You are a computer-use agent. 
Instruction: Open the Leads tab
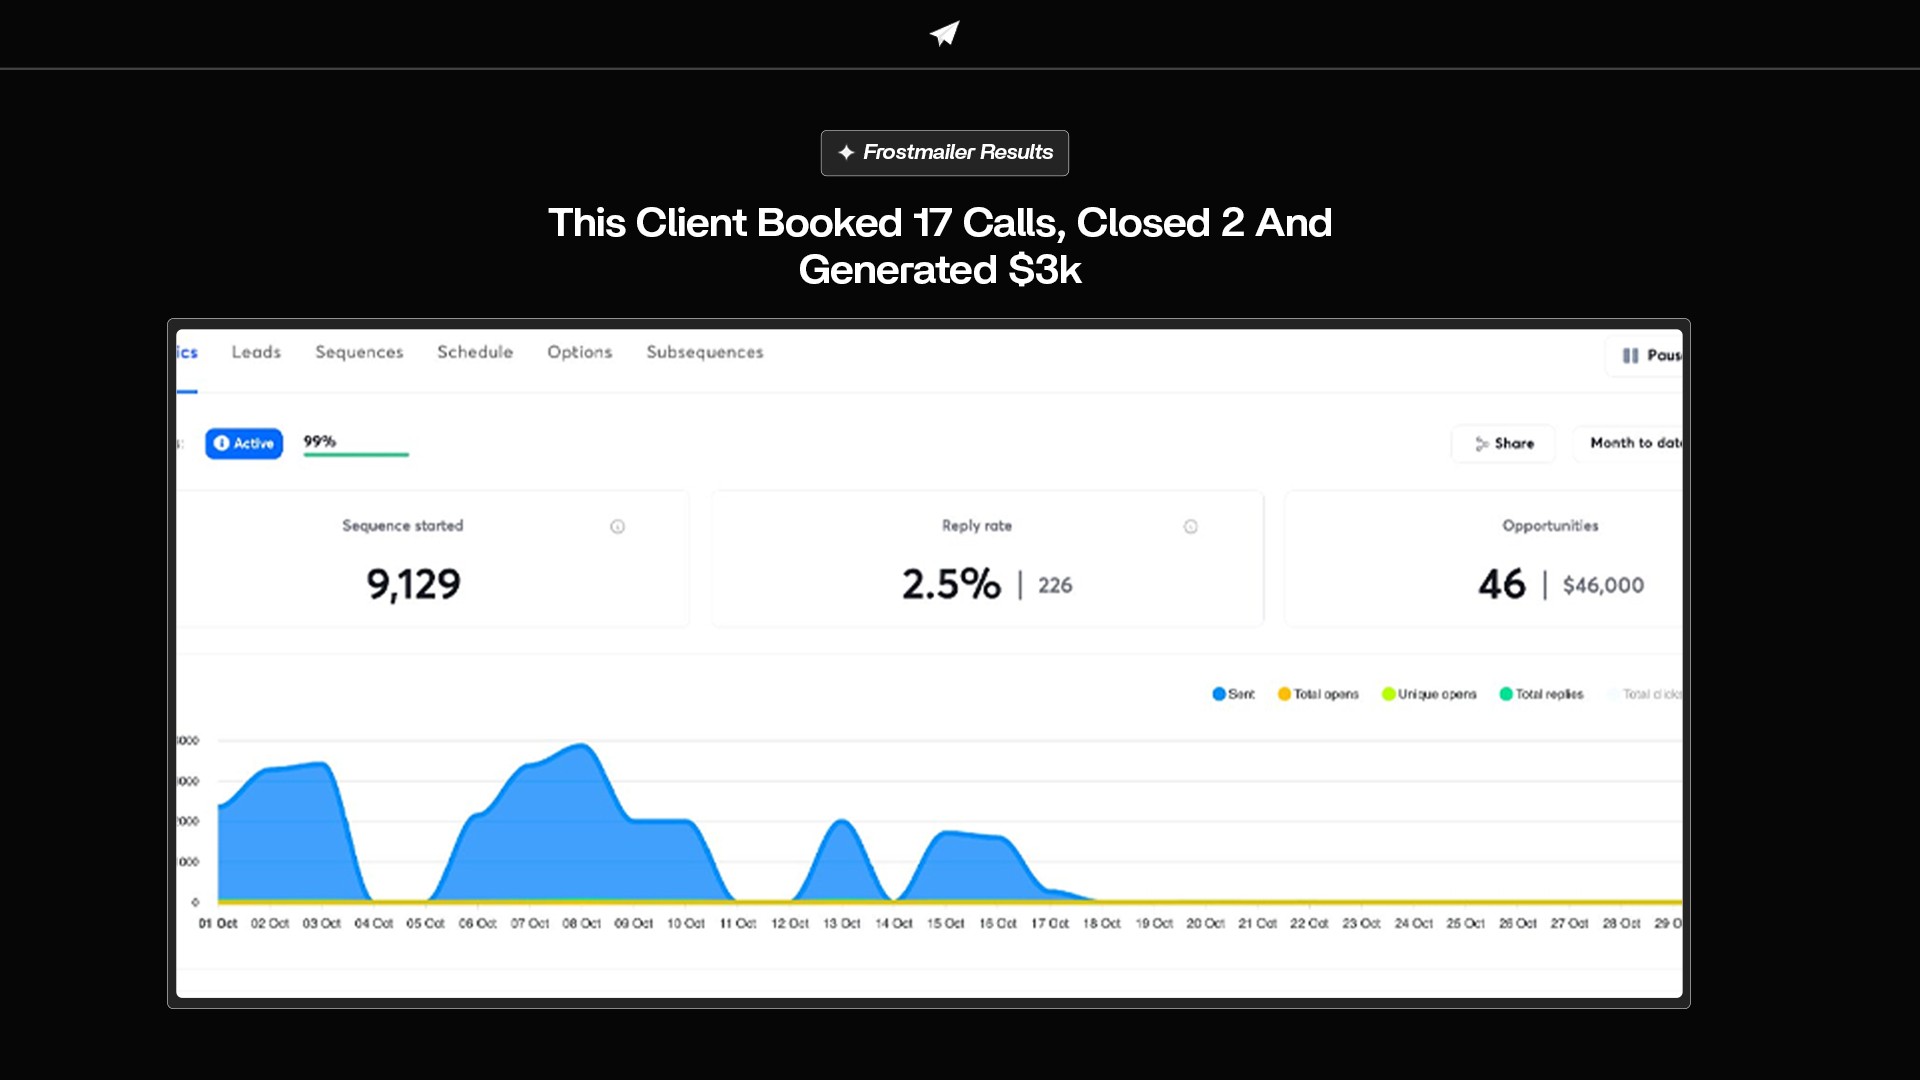click(256, 352)
